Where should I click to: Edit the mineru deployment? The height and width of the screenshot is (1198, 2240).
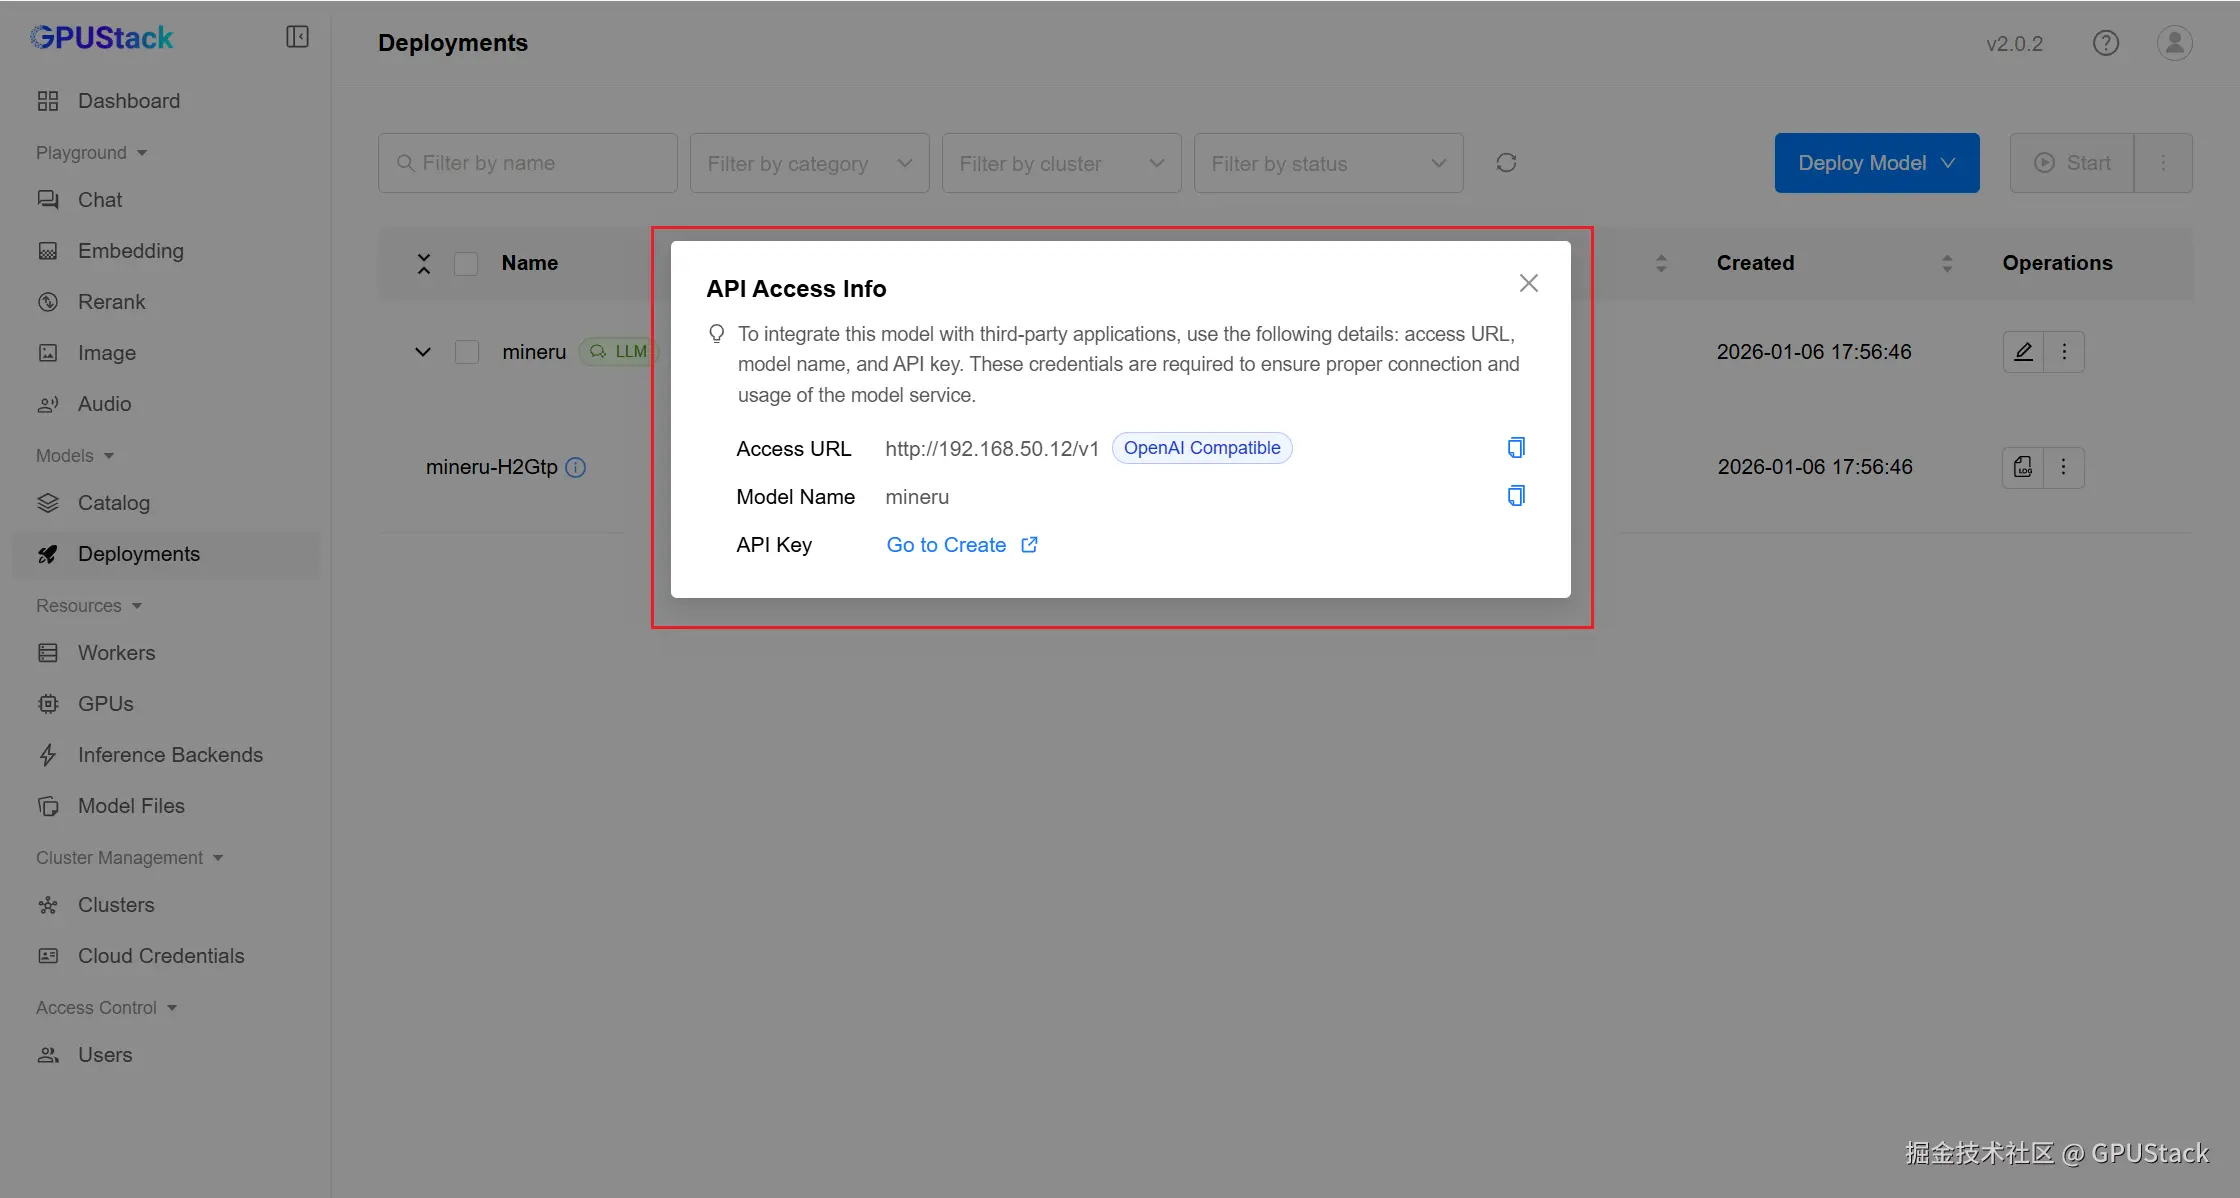2023,352
